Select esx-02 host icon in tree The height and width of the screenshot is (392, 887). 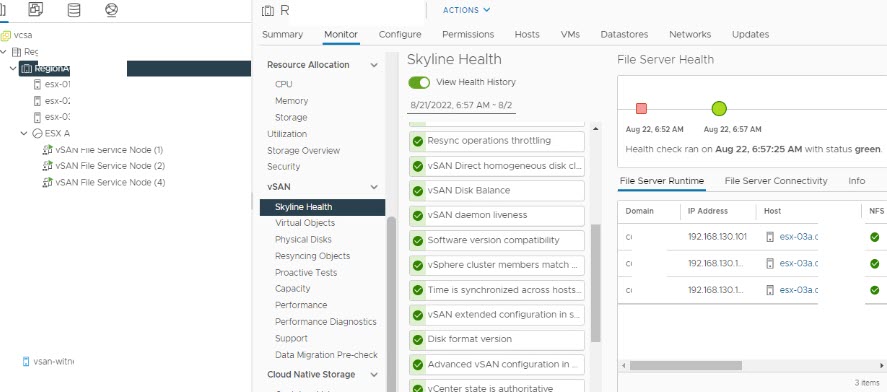[x=37, y=101]
